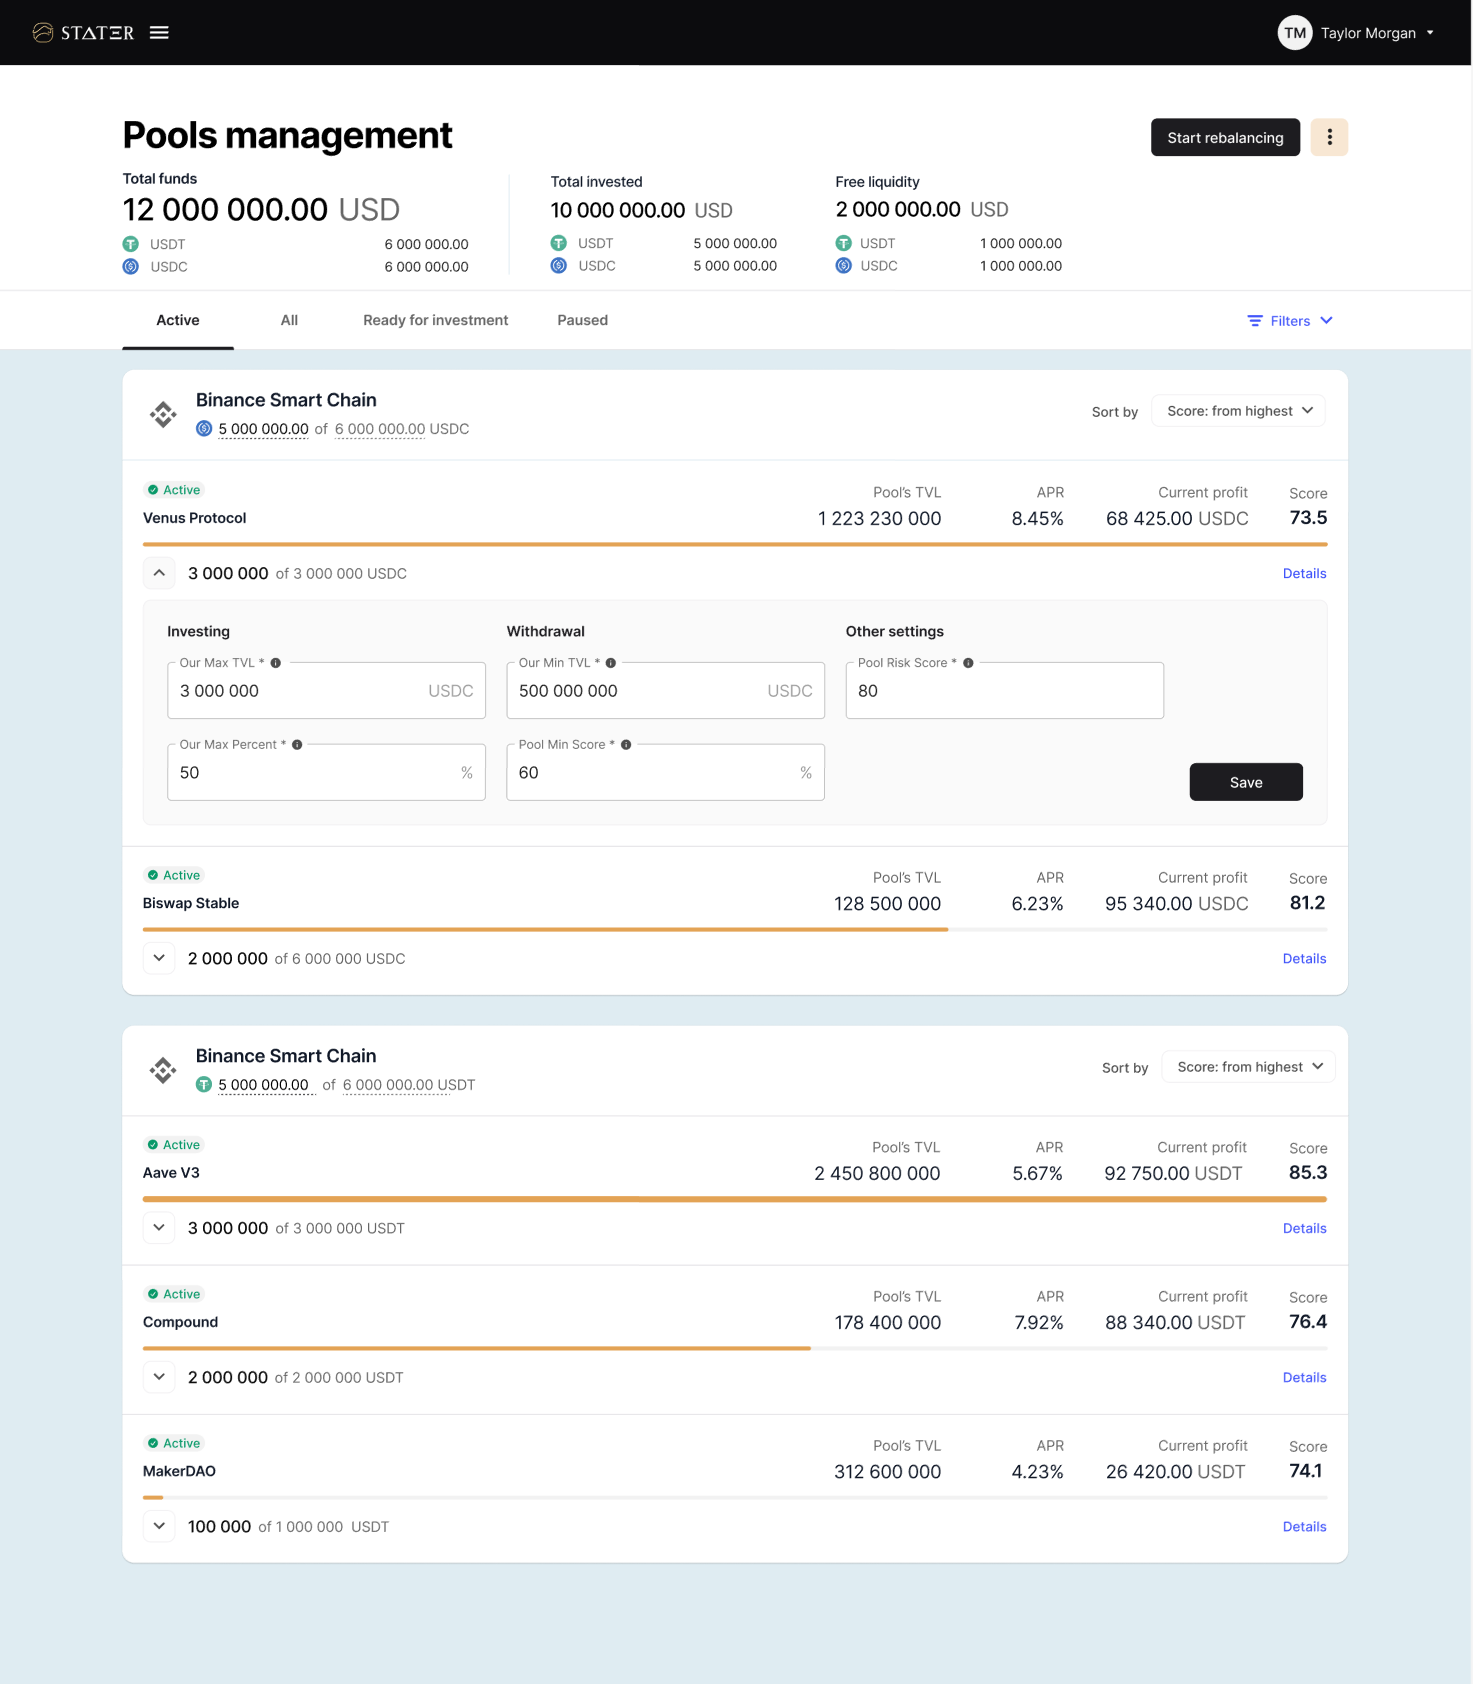Click the Filters icon
The height and width of the screenshot is (1684, 1473).
(x=1255, y=321)
